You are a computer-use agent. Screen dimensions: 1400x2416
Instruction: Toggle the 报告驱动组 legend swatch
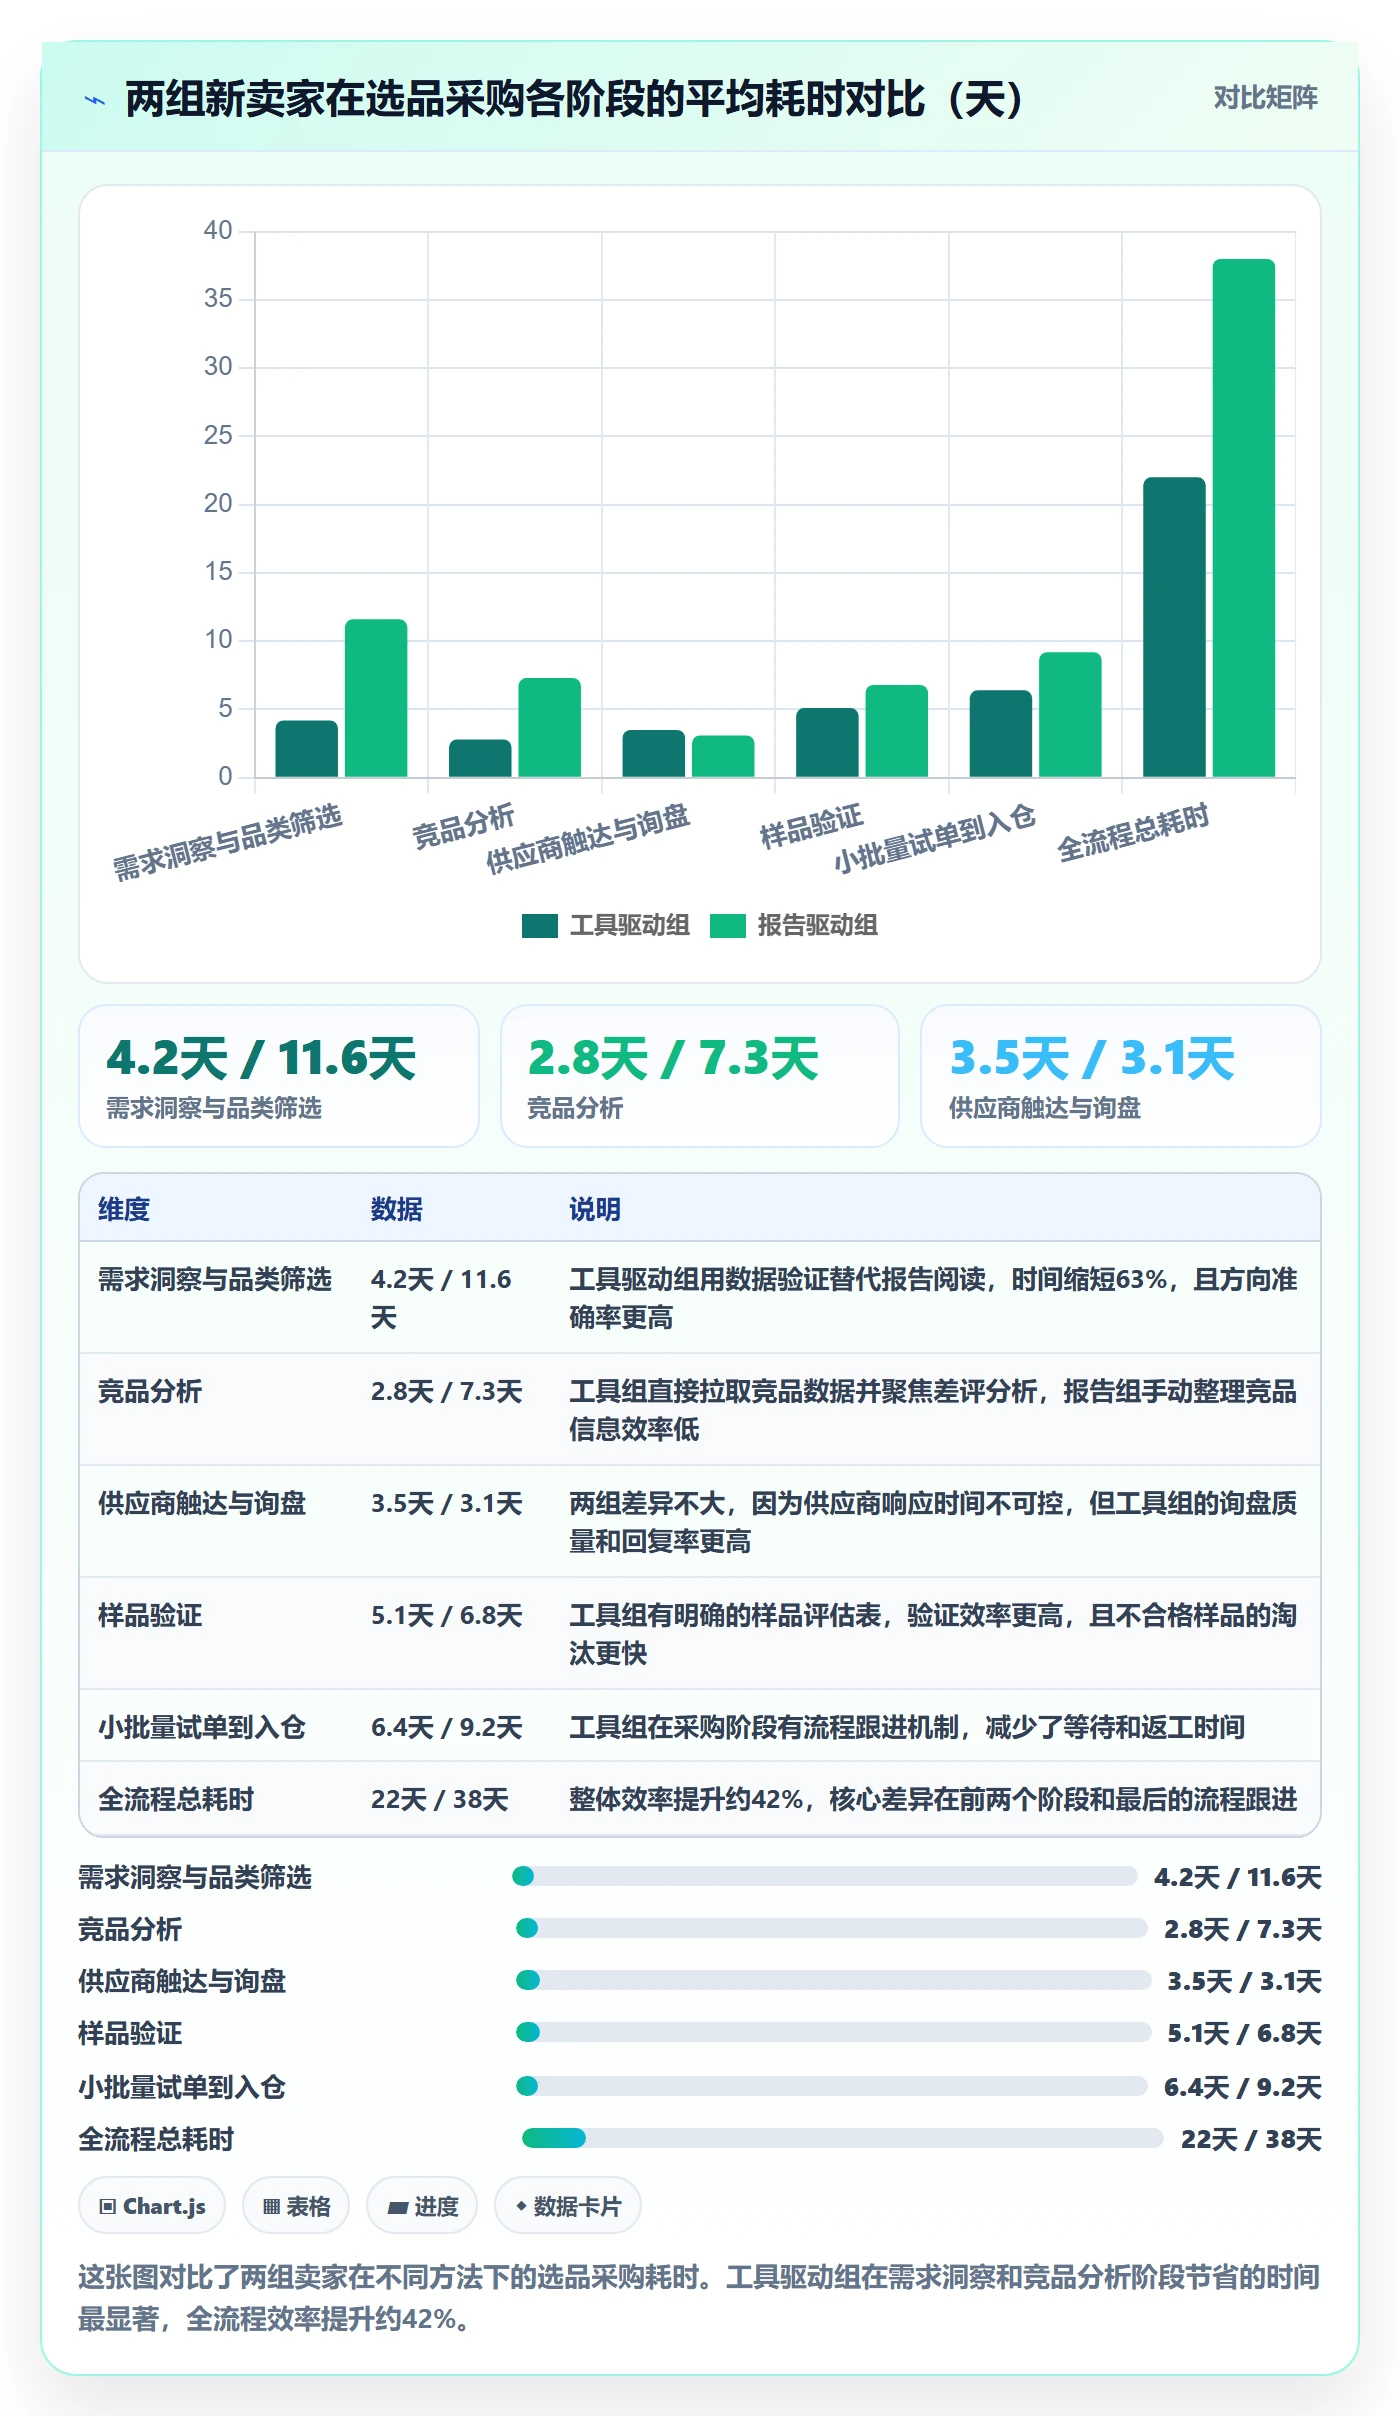(728, 926)
